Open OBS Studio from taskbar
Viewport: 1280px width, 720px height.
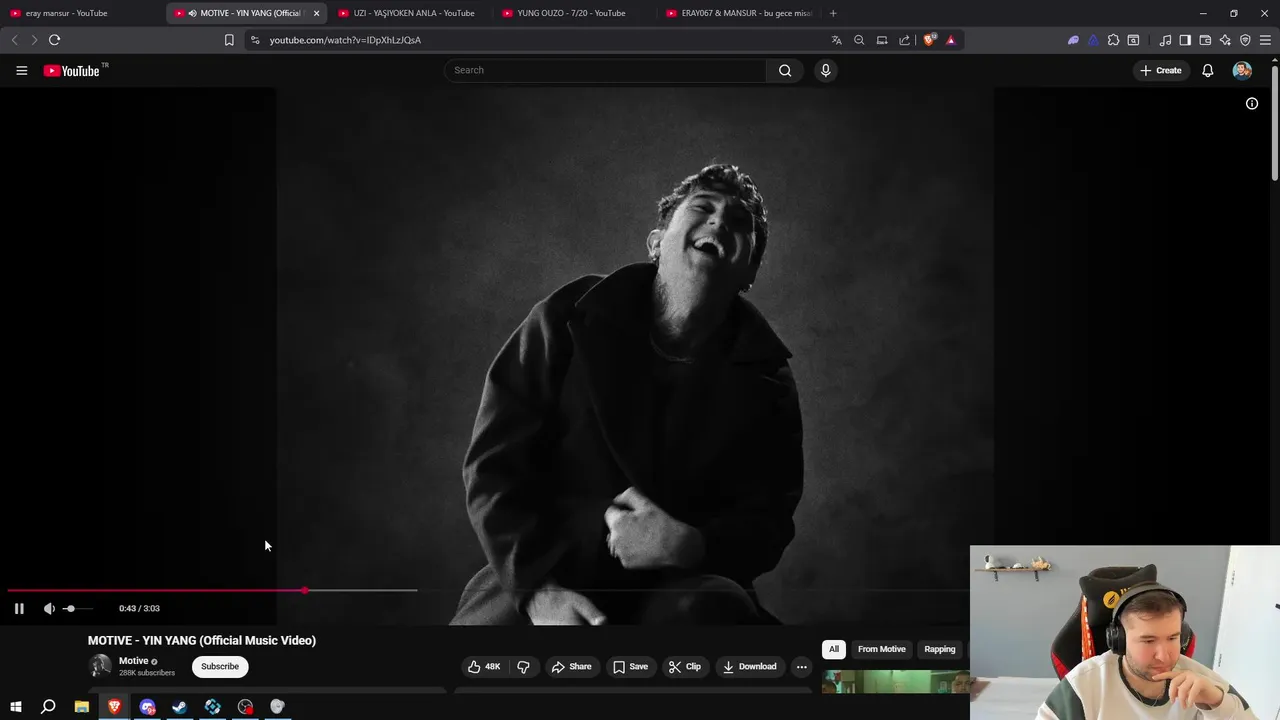coord(245,707)
